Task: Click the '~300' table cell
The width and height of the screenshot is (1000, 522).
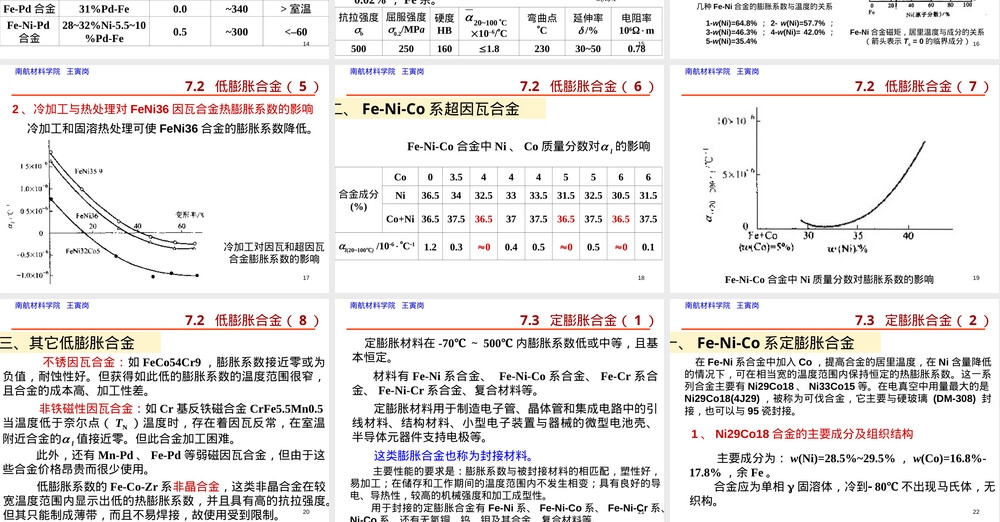Action: [x=237, y=32]
